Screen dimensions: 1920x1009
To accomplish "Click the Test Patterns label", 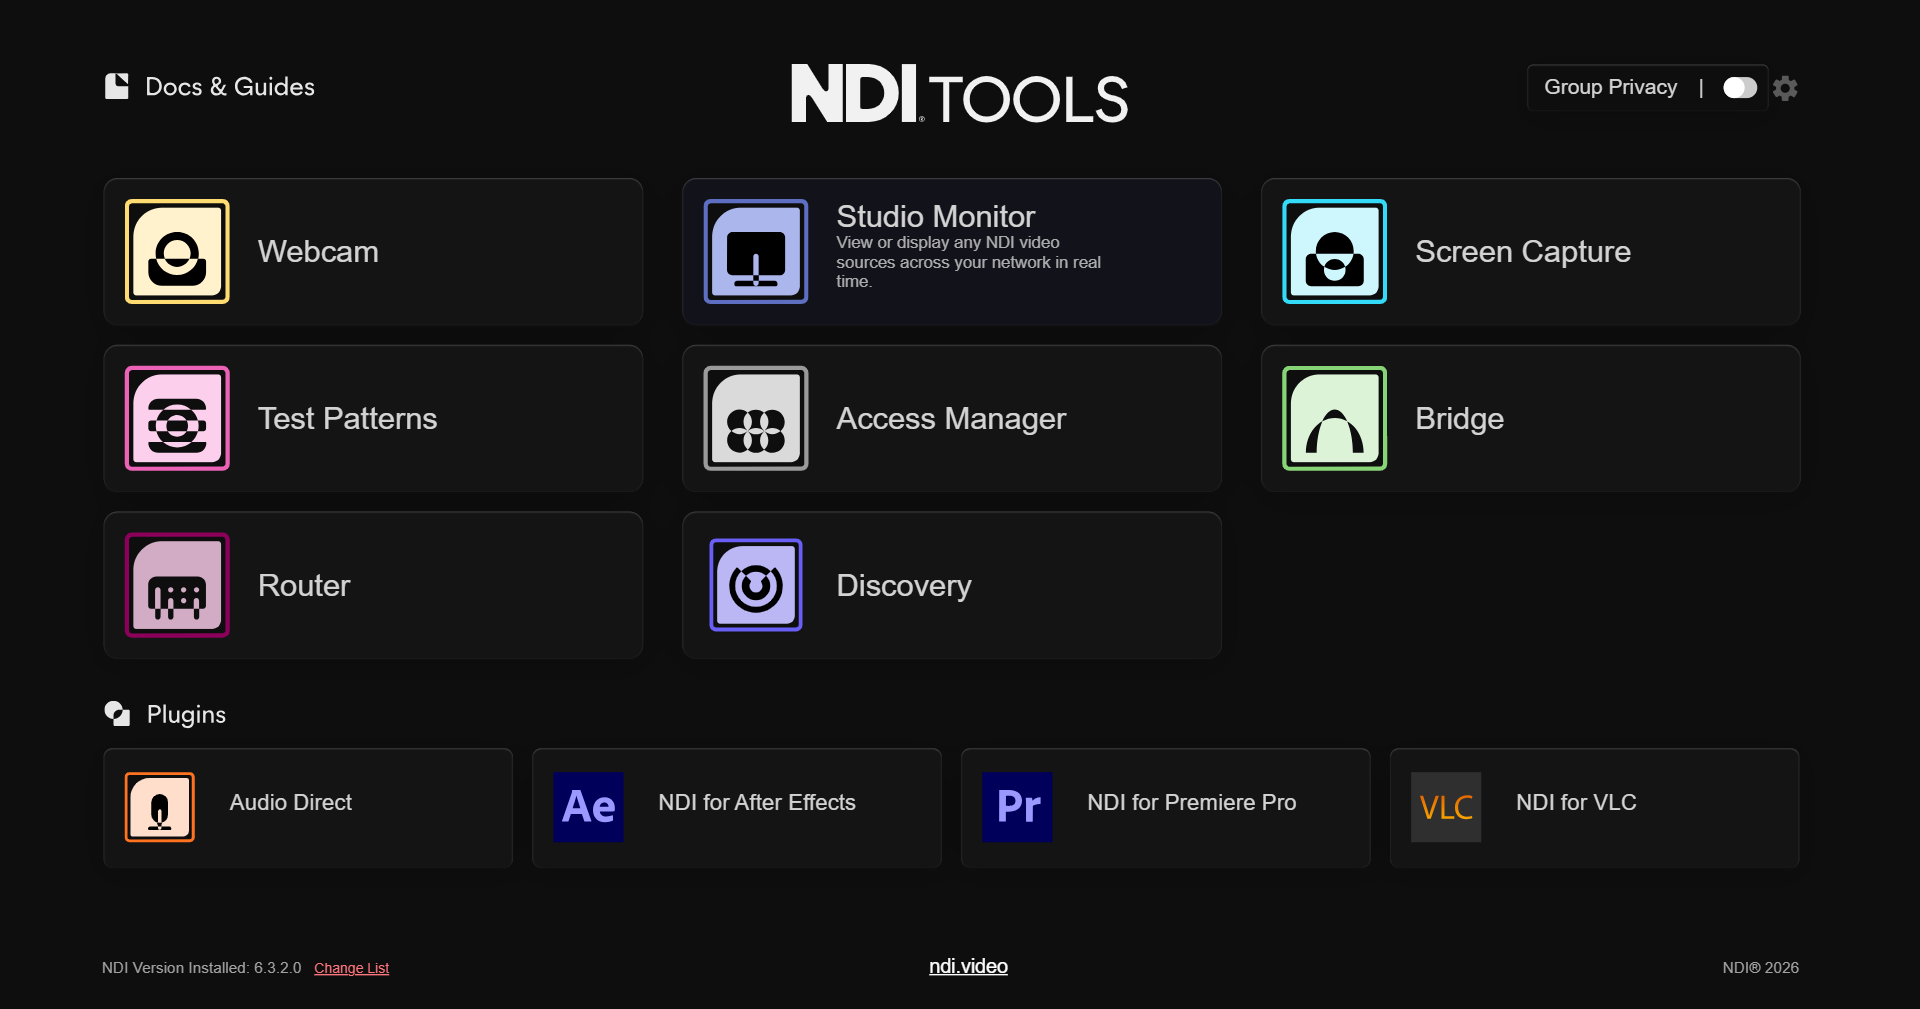I will (348, 418).
